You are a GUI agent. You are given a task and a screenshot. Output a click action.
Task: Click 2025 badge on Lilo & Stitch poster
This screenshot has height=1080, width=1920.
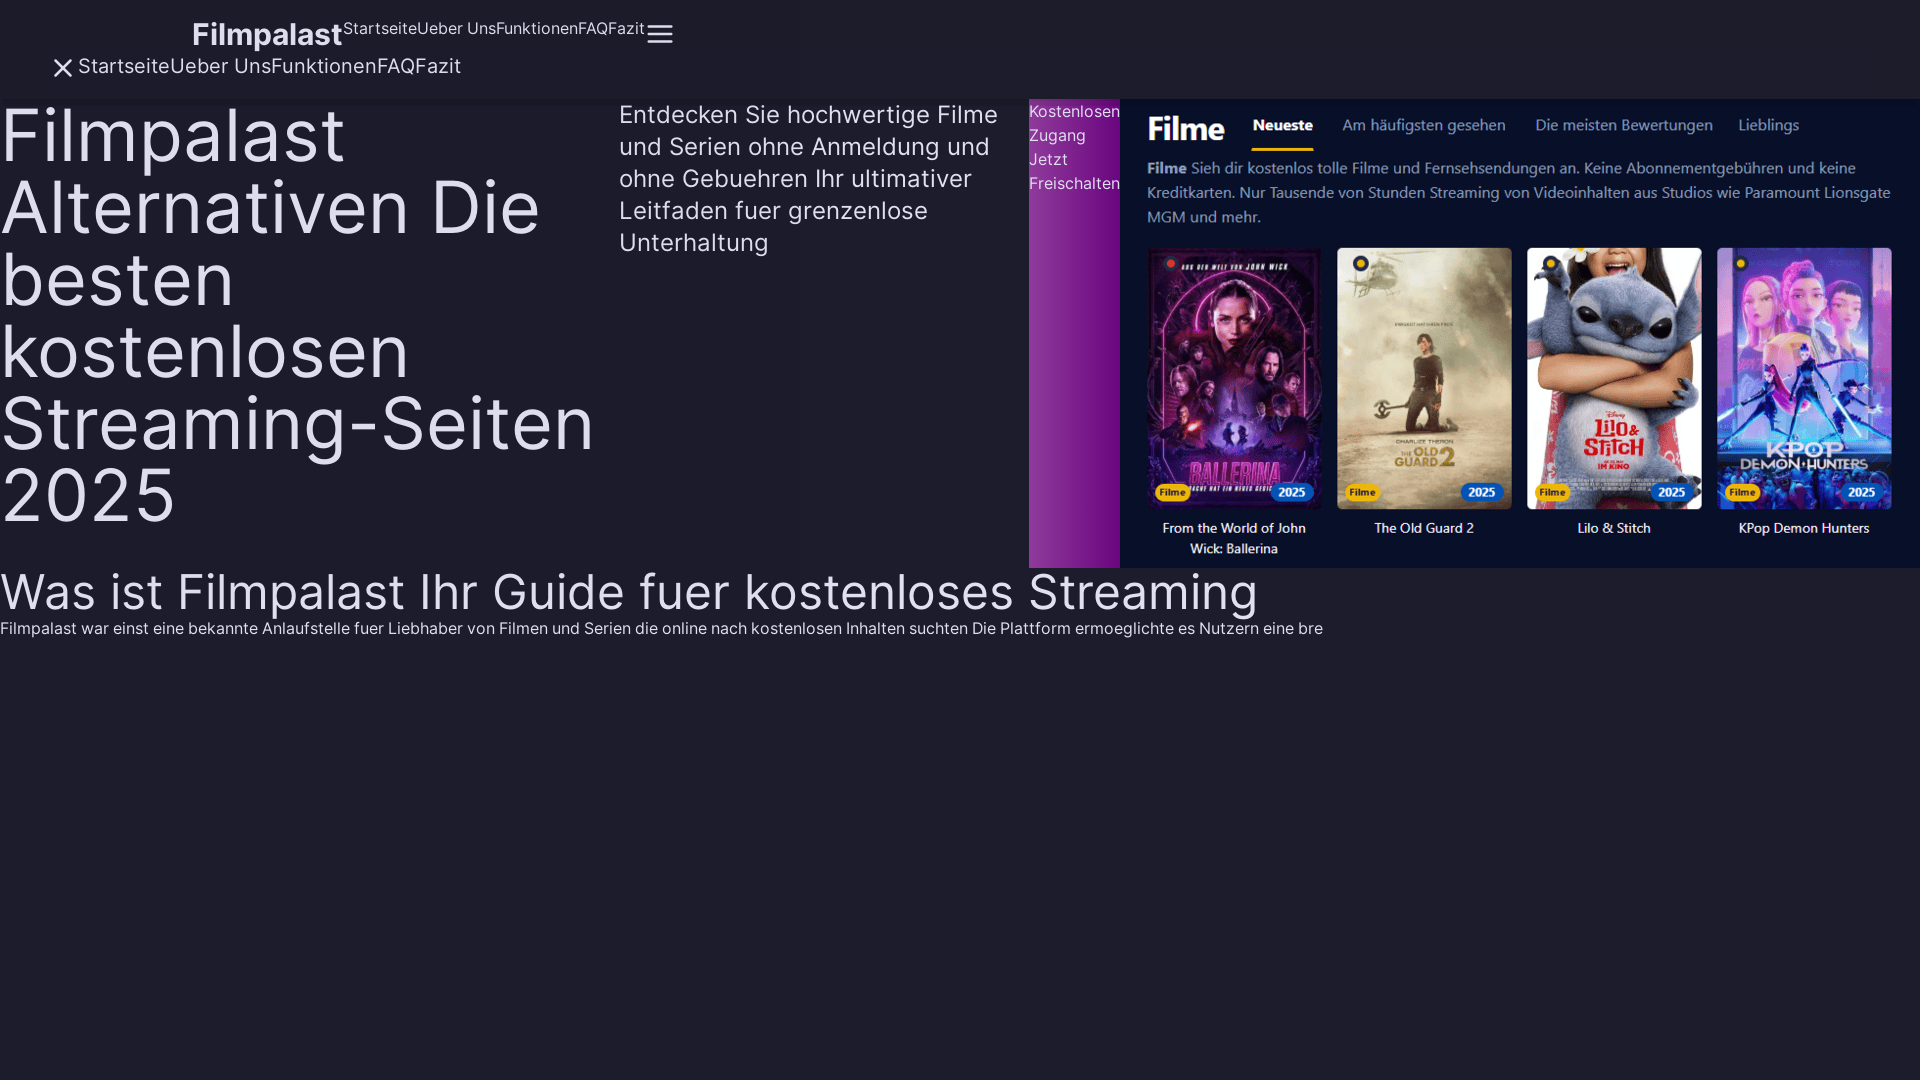click(x=1672, y=492)
